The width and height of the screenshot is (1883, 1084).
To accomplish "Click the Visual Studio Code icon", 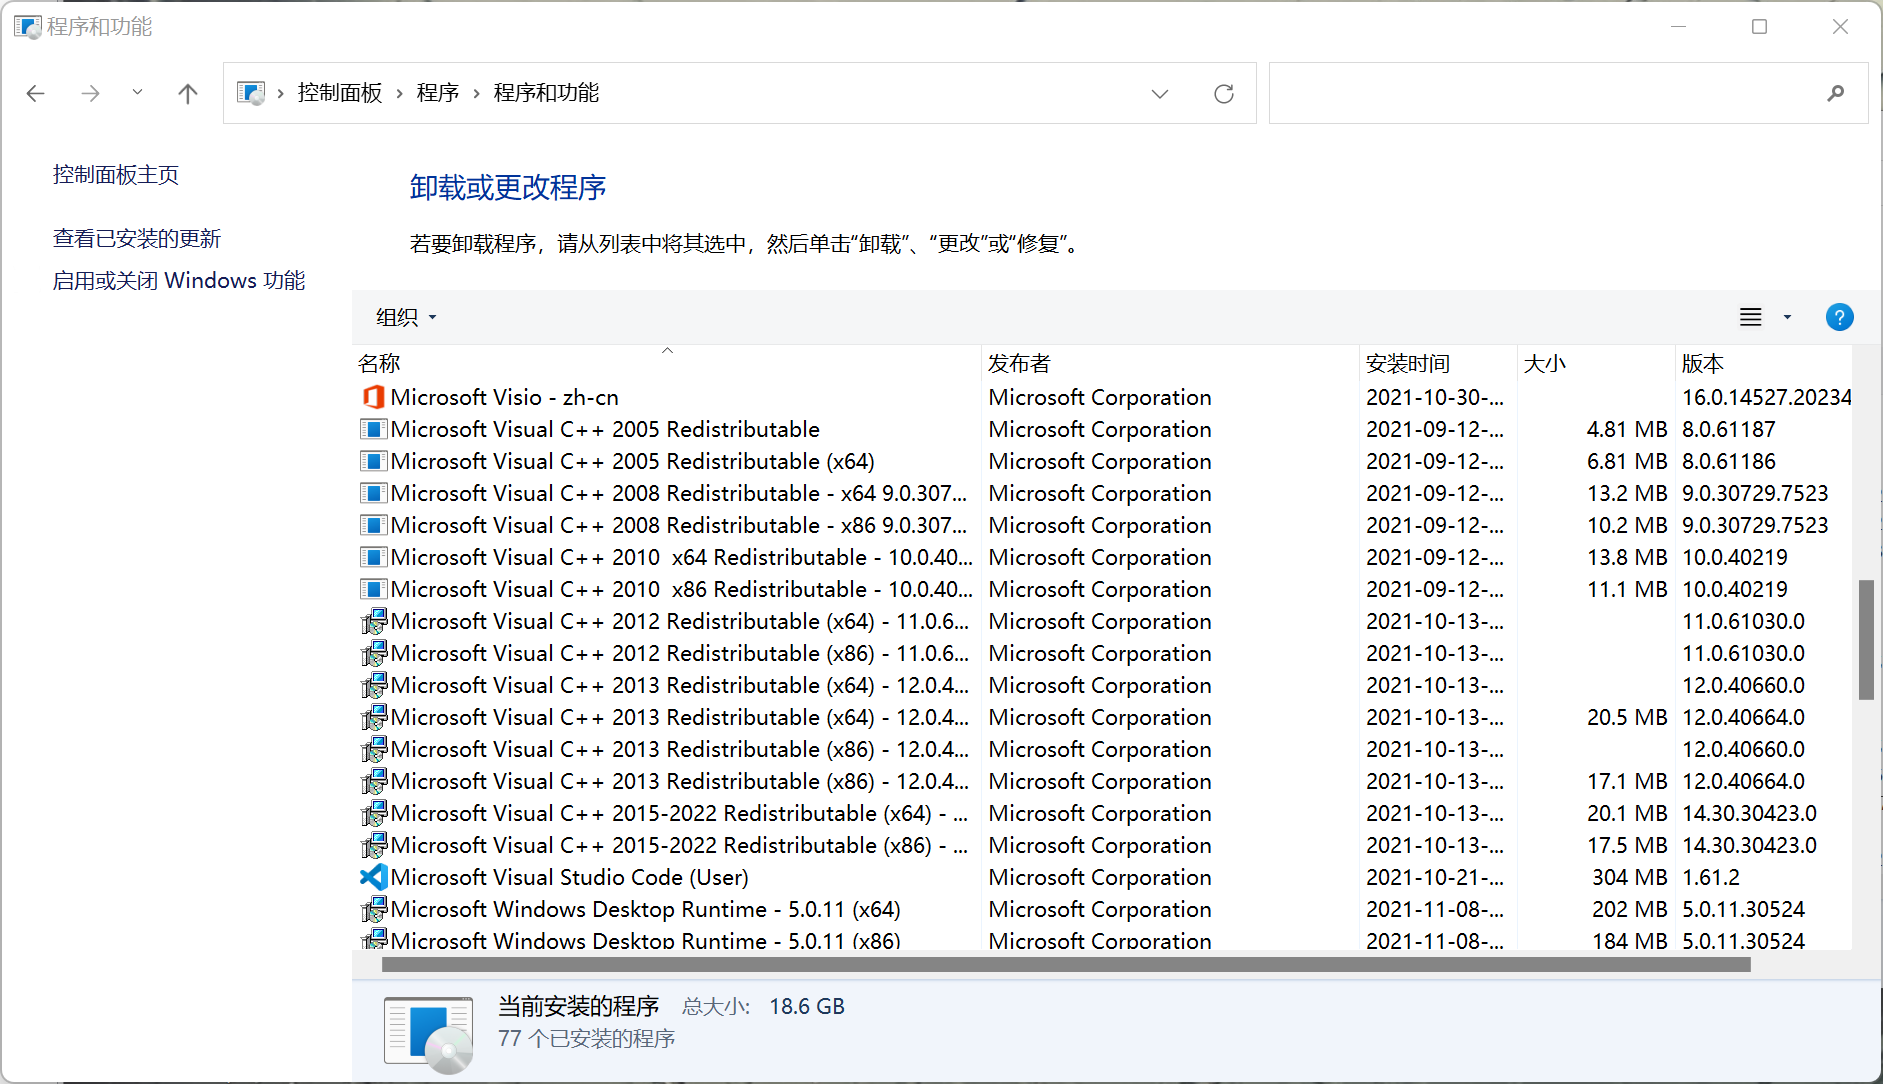I will 374,877.
